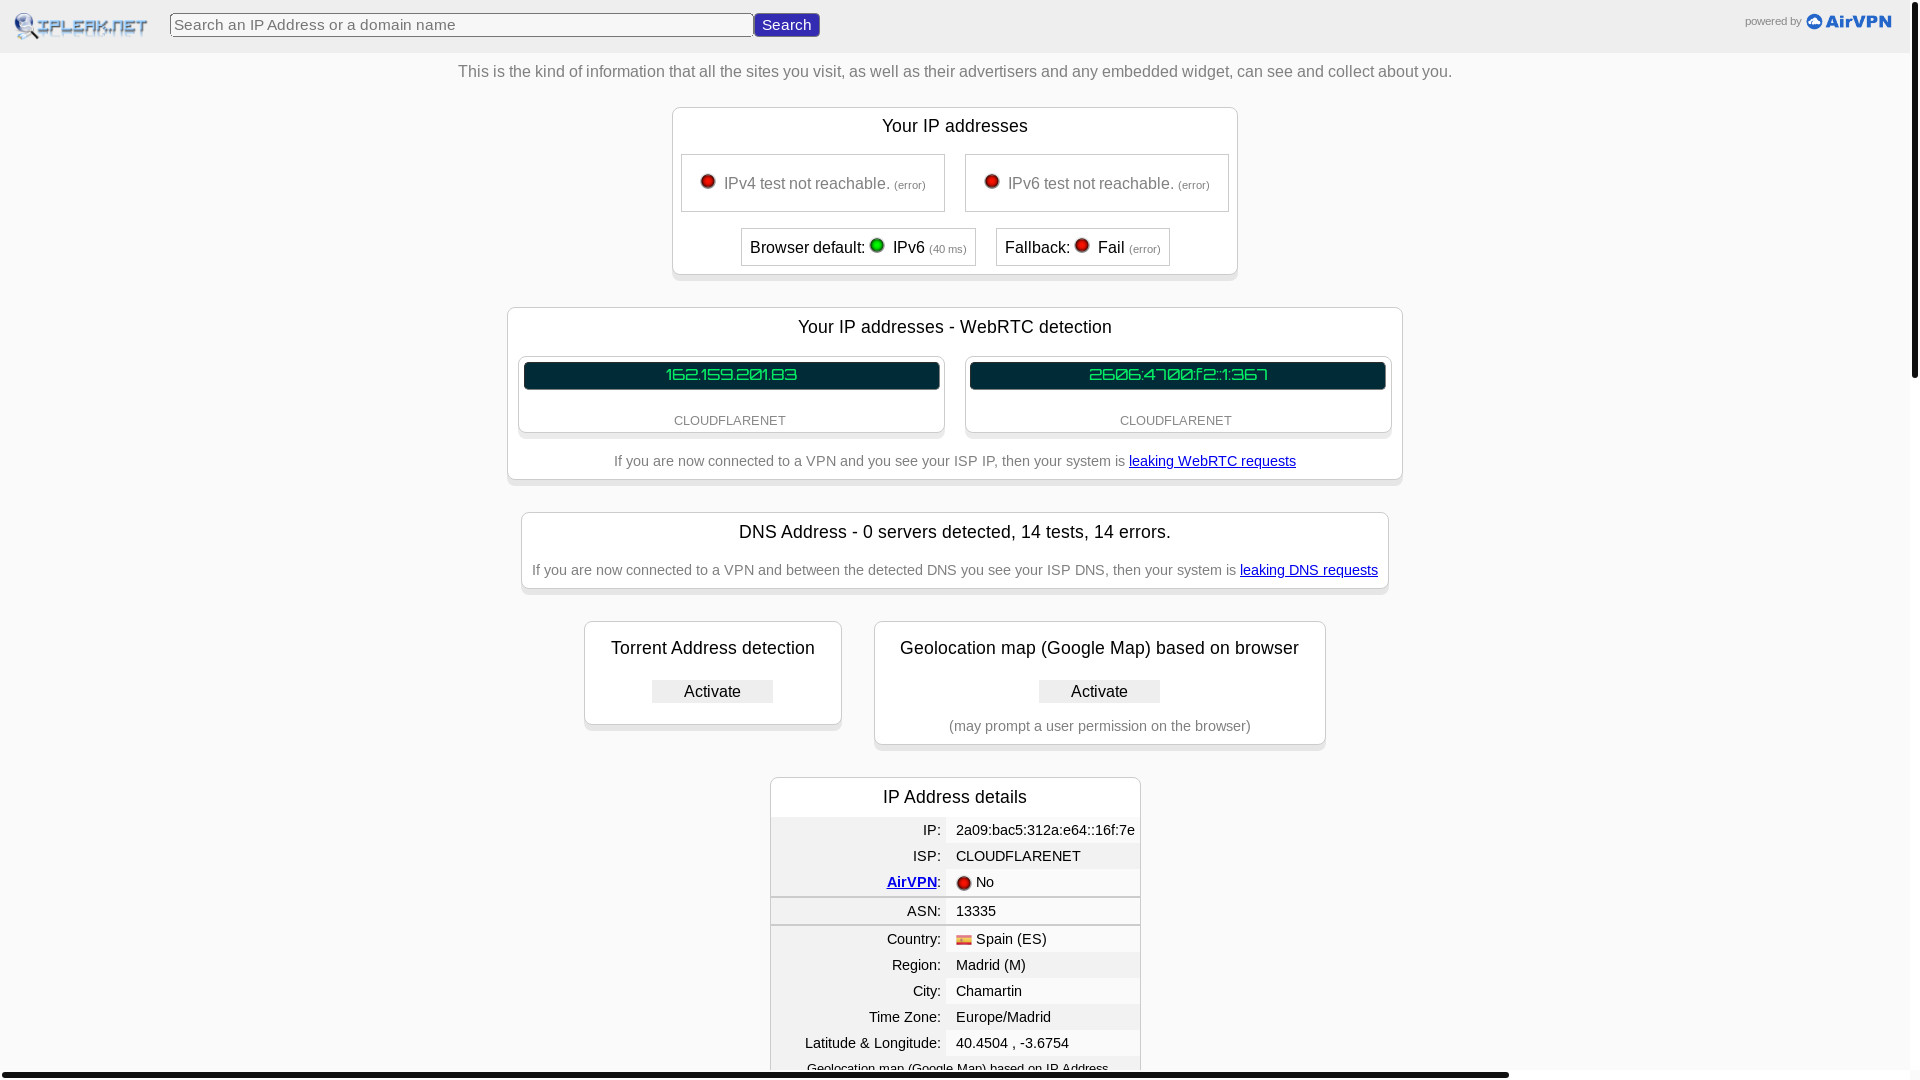Open the AirVPN link in IP details

(x=912, y=882)
